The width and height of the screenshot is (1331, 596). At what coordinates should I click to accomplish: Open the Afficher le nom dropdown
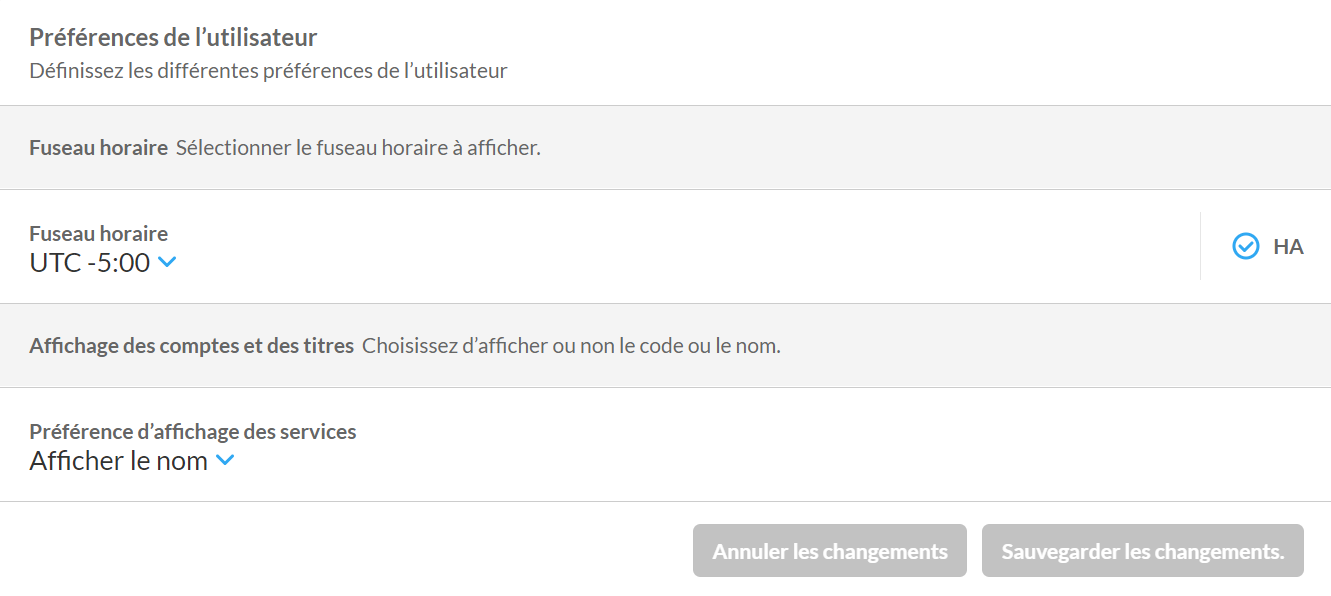(x=119, y=461)
